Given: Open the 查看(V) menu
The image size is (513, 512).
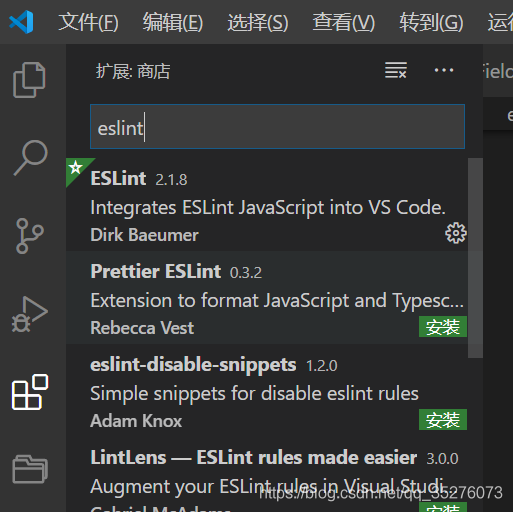Looking at the screenshot, I should pos(344,23).
